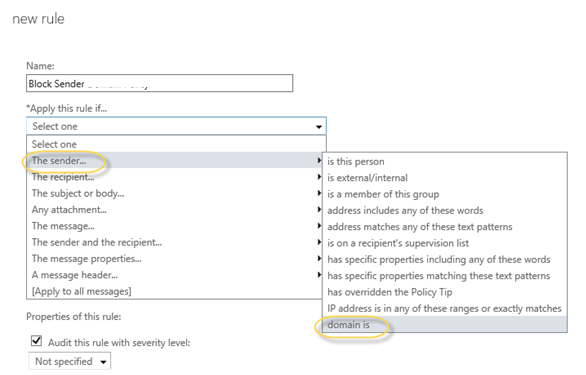The height and width of the screenshot is (375, 586).
Task: Pick 'IP address is in any of these ranges'
Action: tap(445, 308)
